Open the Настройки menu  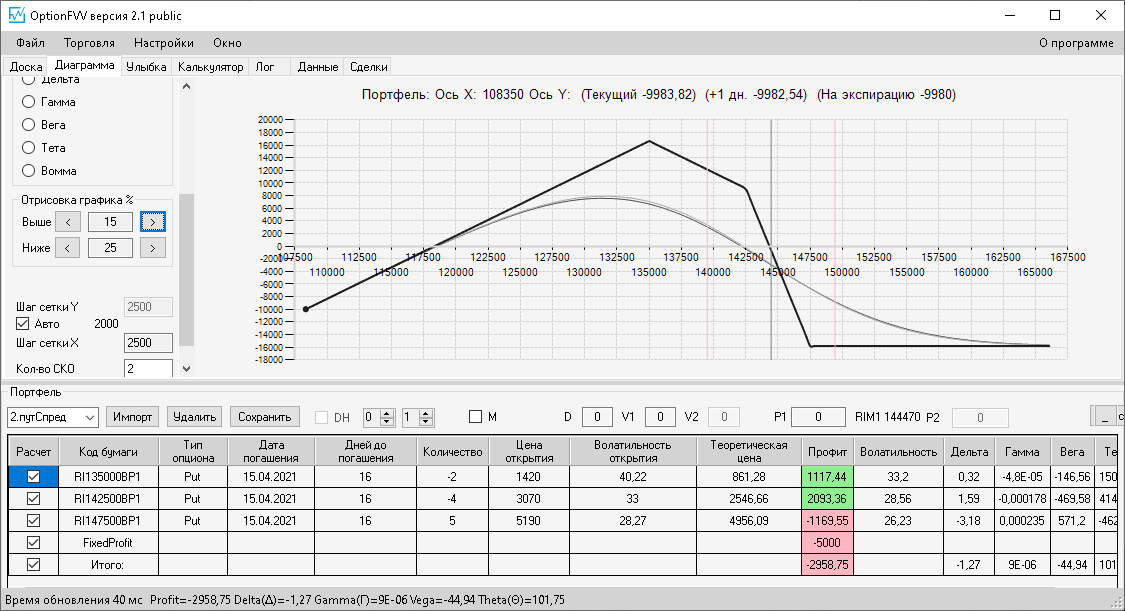(x=164, y=43)
